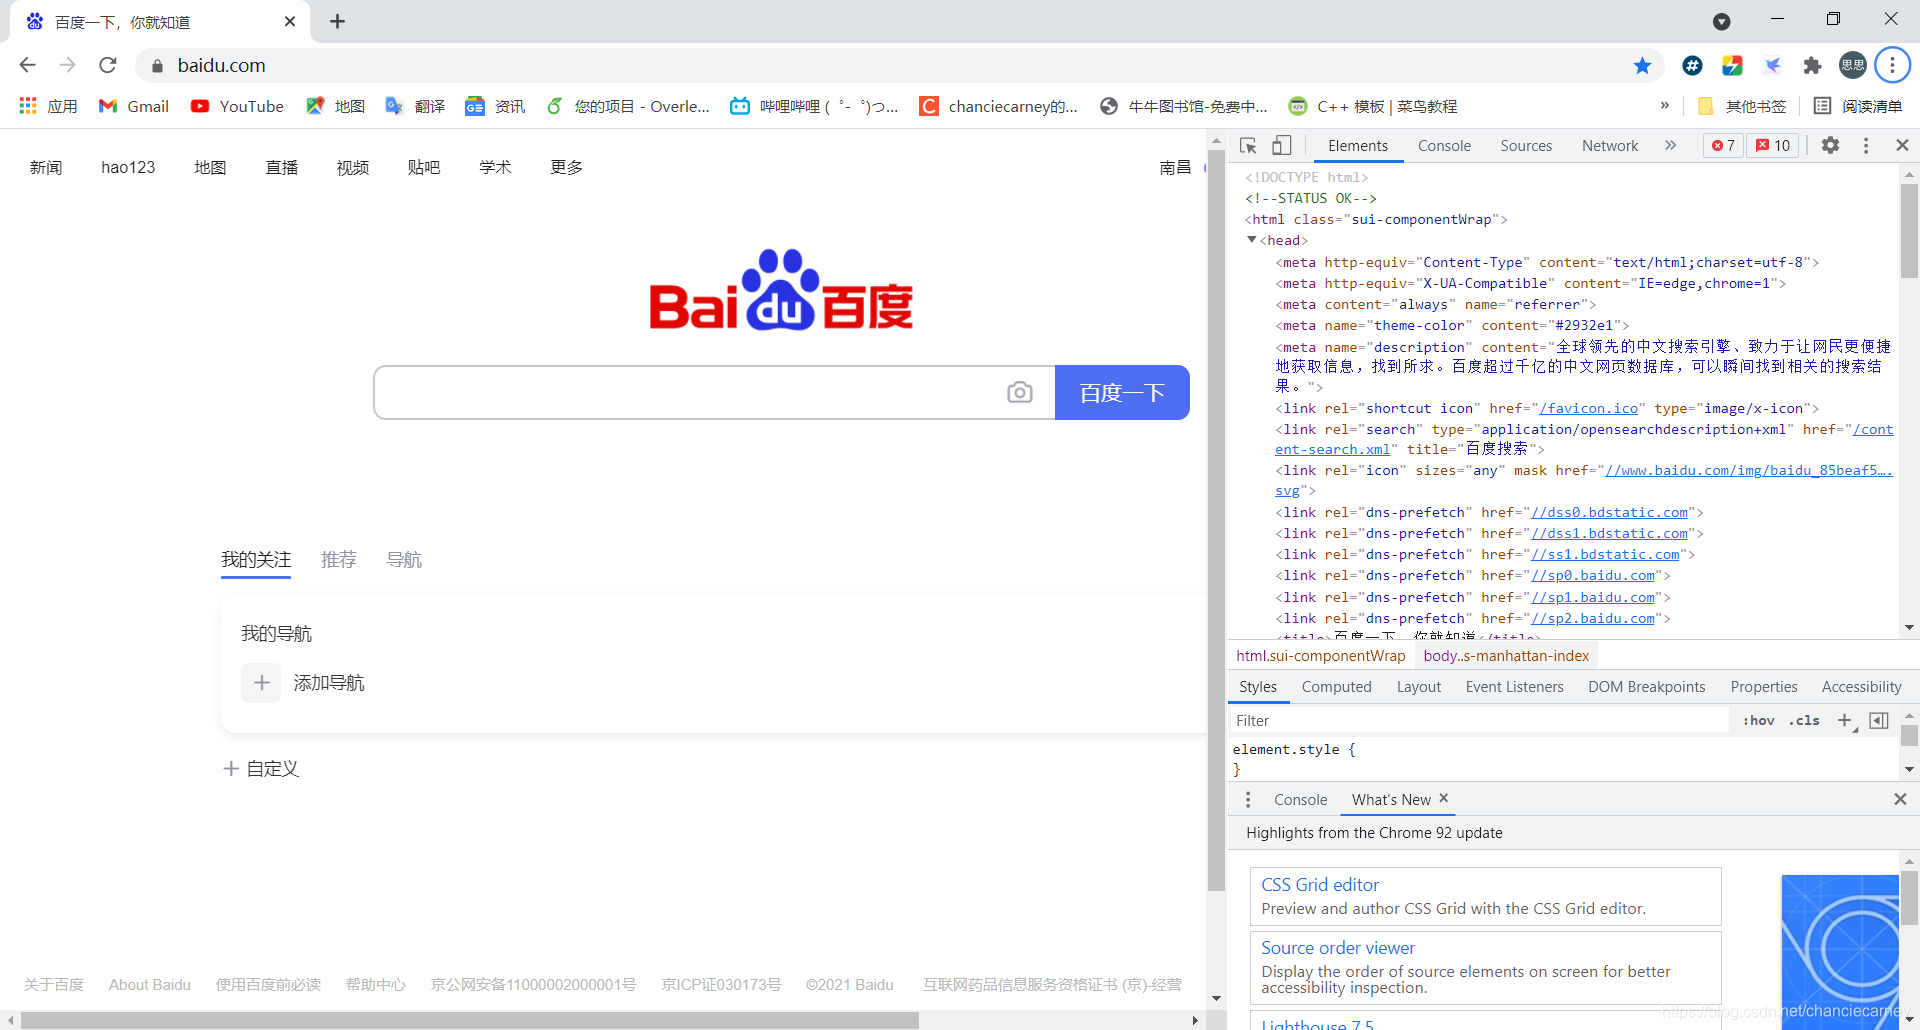The height and width of the screenshot is (1030, 1920).
Task: Click the /favicon.ico link in Elements
Action: point(1589,408)
